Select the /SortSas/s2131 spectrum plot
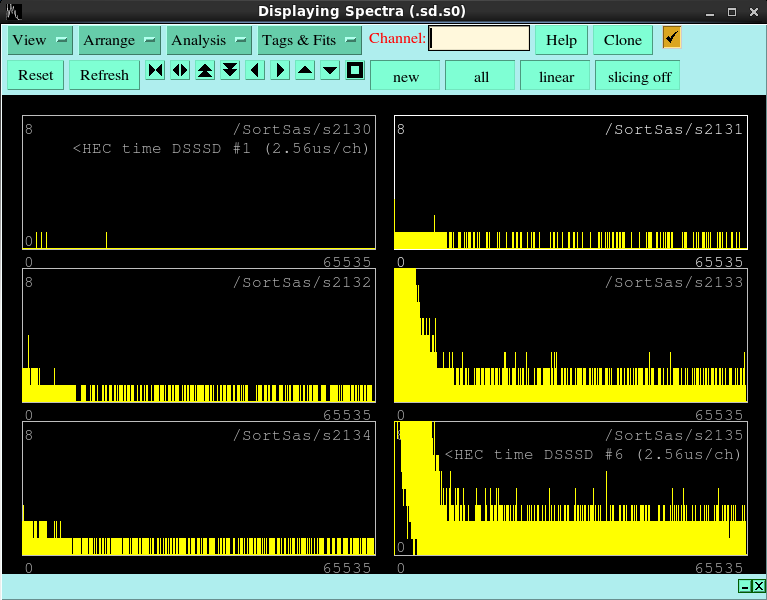This screenshot has height=600, width=767. [x=571, y=182]
